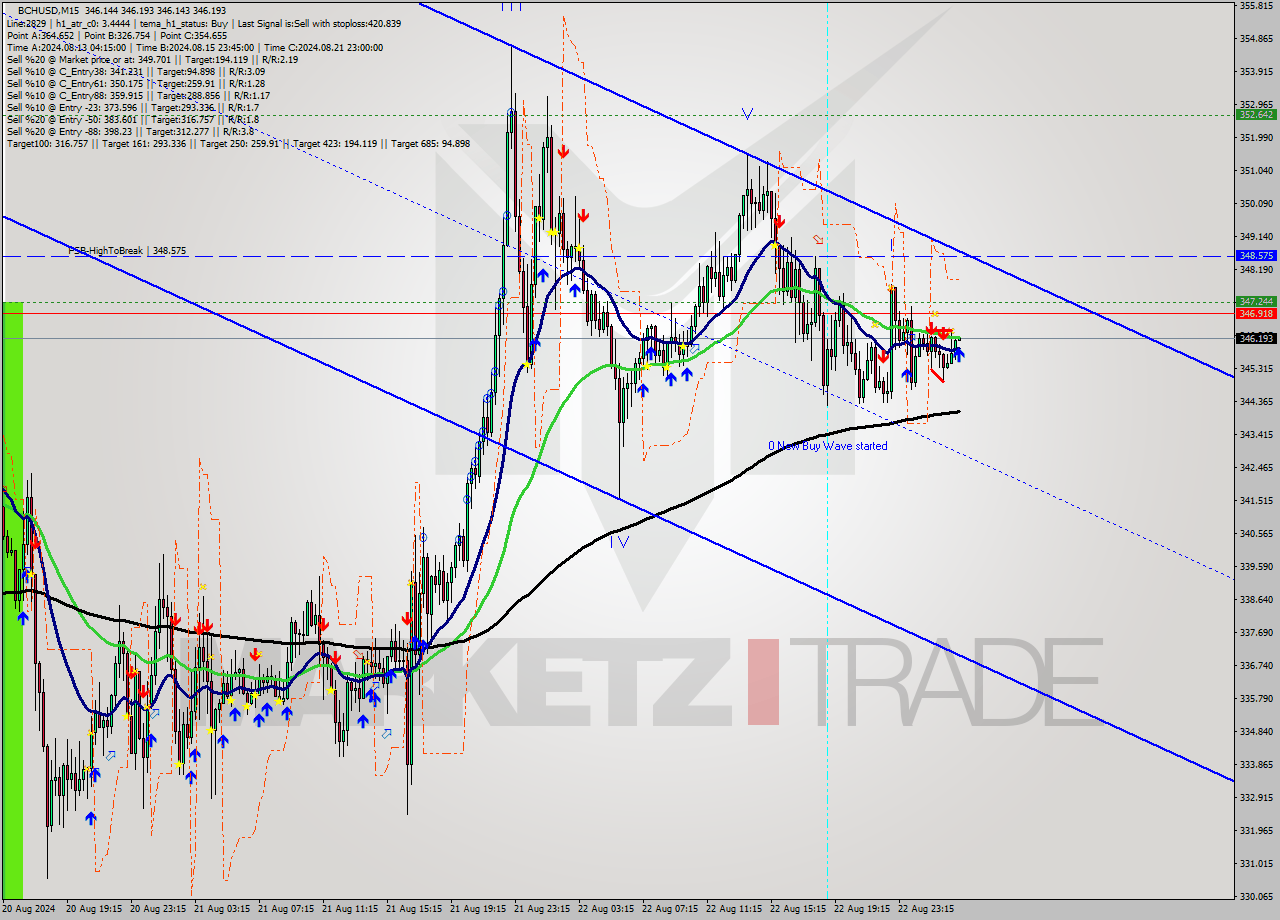The height and width of the screenshot is (920, 1280).
Task: Click the '20 Aug 19:15' time label
Action: [x=94, y=909]
